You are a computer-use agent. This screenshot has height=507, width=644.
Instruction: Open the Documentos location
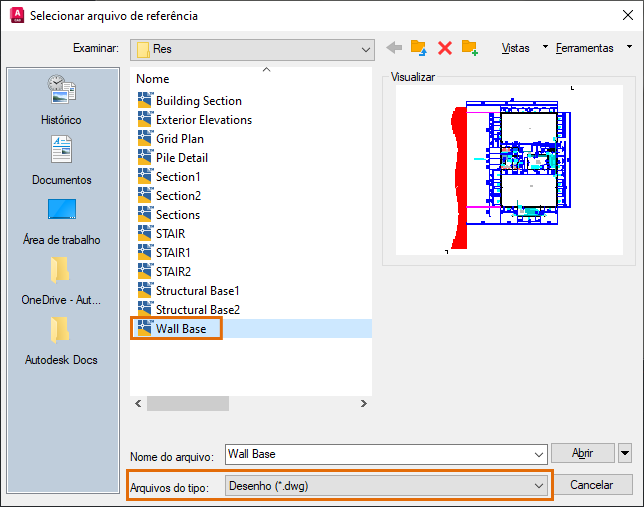pos(62,161)
